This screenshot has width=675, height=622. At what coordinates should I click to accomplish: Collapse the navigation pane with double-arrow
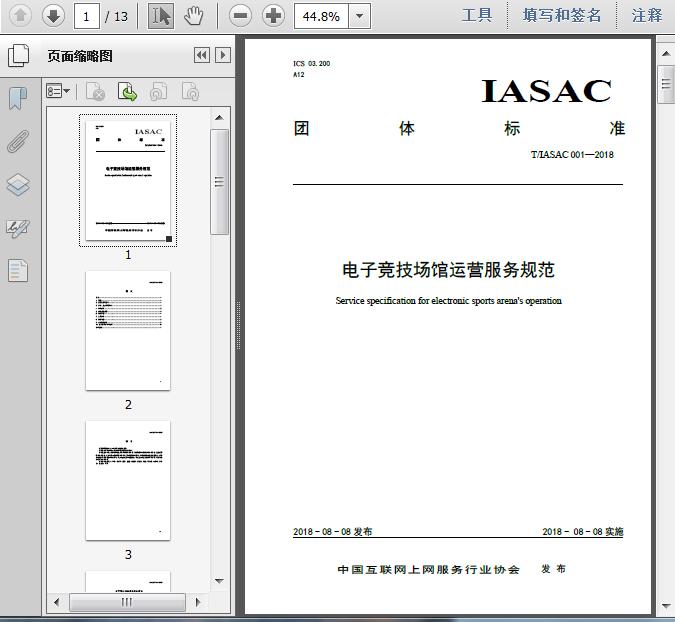tap(202, 55)
